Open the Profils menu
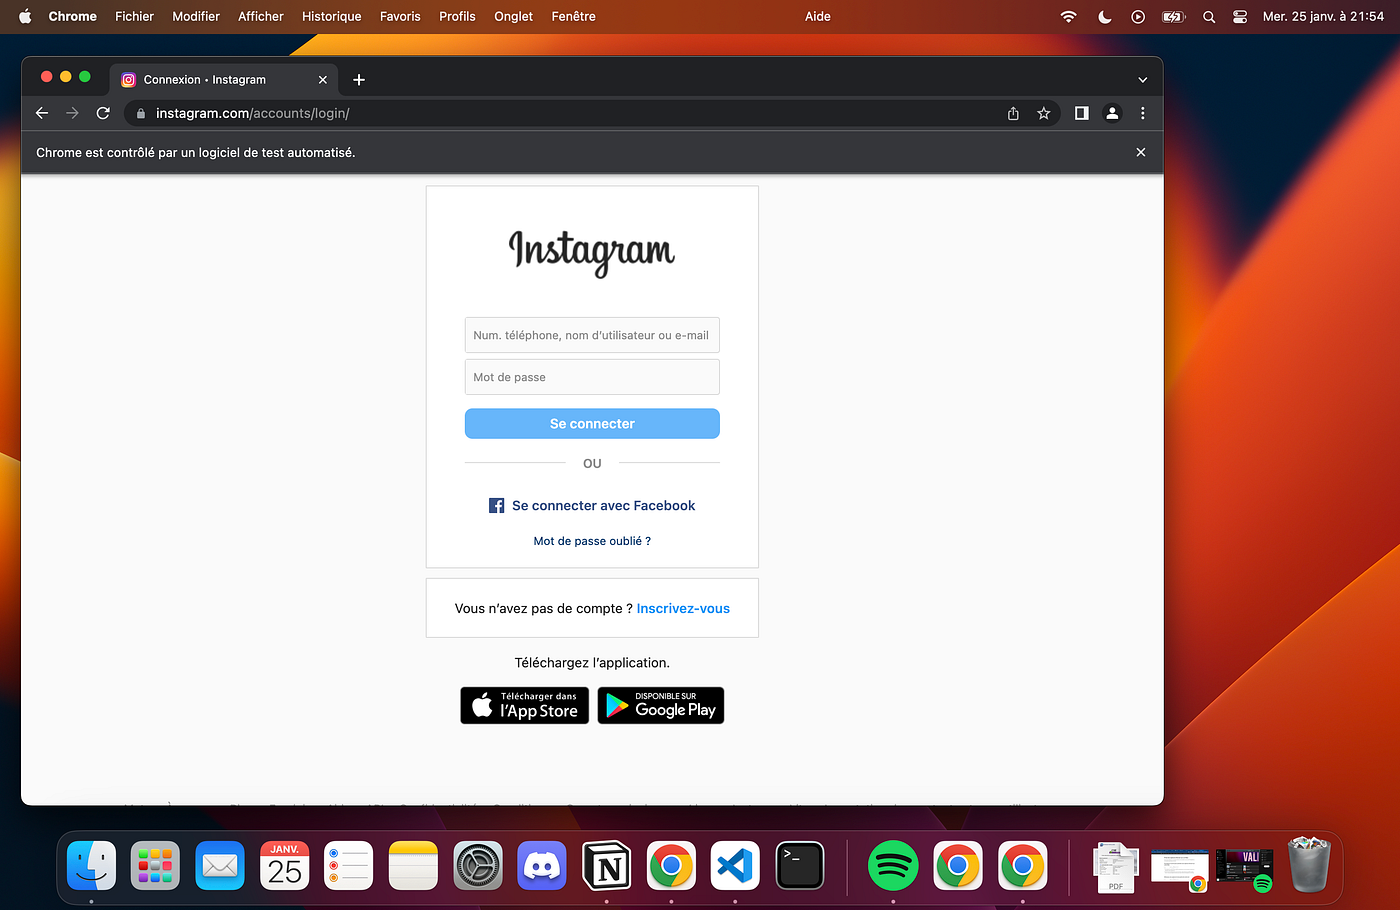Viewport: 1400px width, 910px height. tap(457, 16)
